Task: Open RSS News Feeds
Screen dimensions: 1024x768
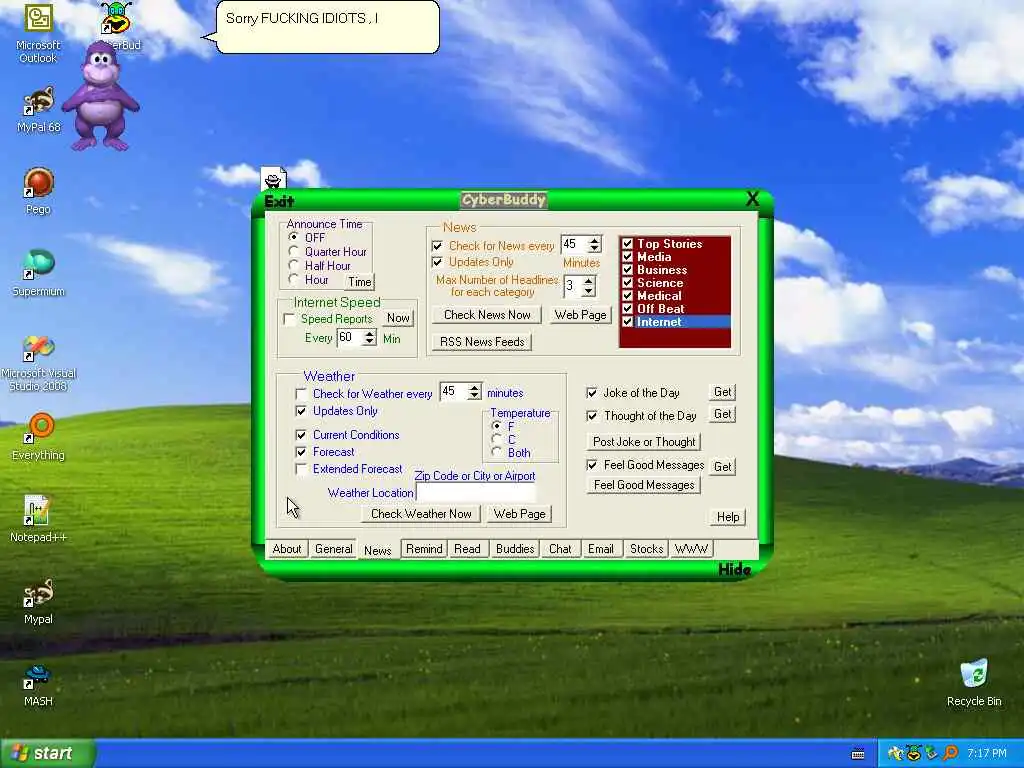Action: [x=482, y=342]
